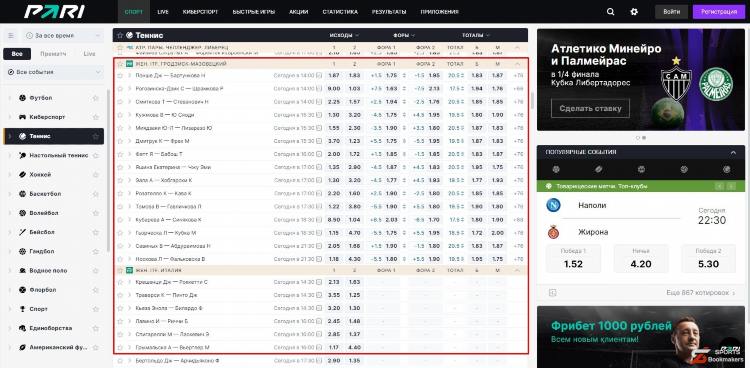Open +66 markets for Рогозинска-Дзик С match
The width and height of the screenshot is (750, 368).
(518, 89)
